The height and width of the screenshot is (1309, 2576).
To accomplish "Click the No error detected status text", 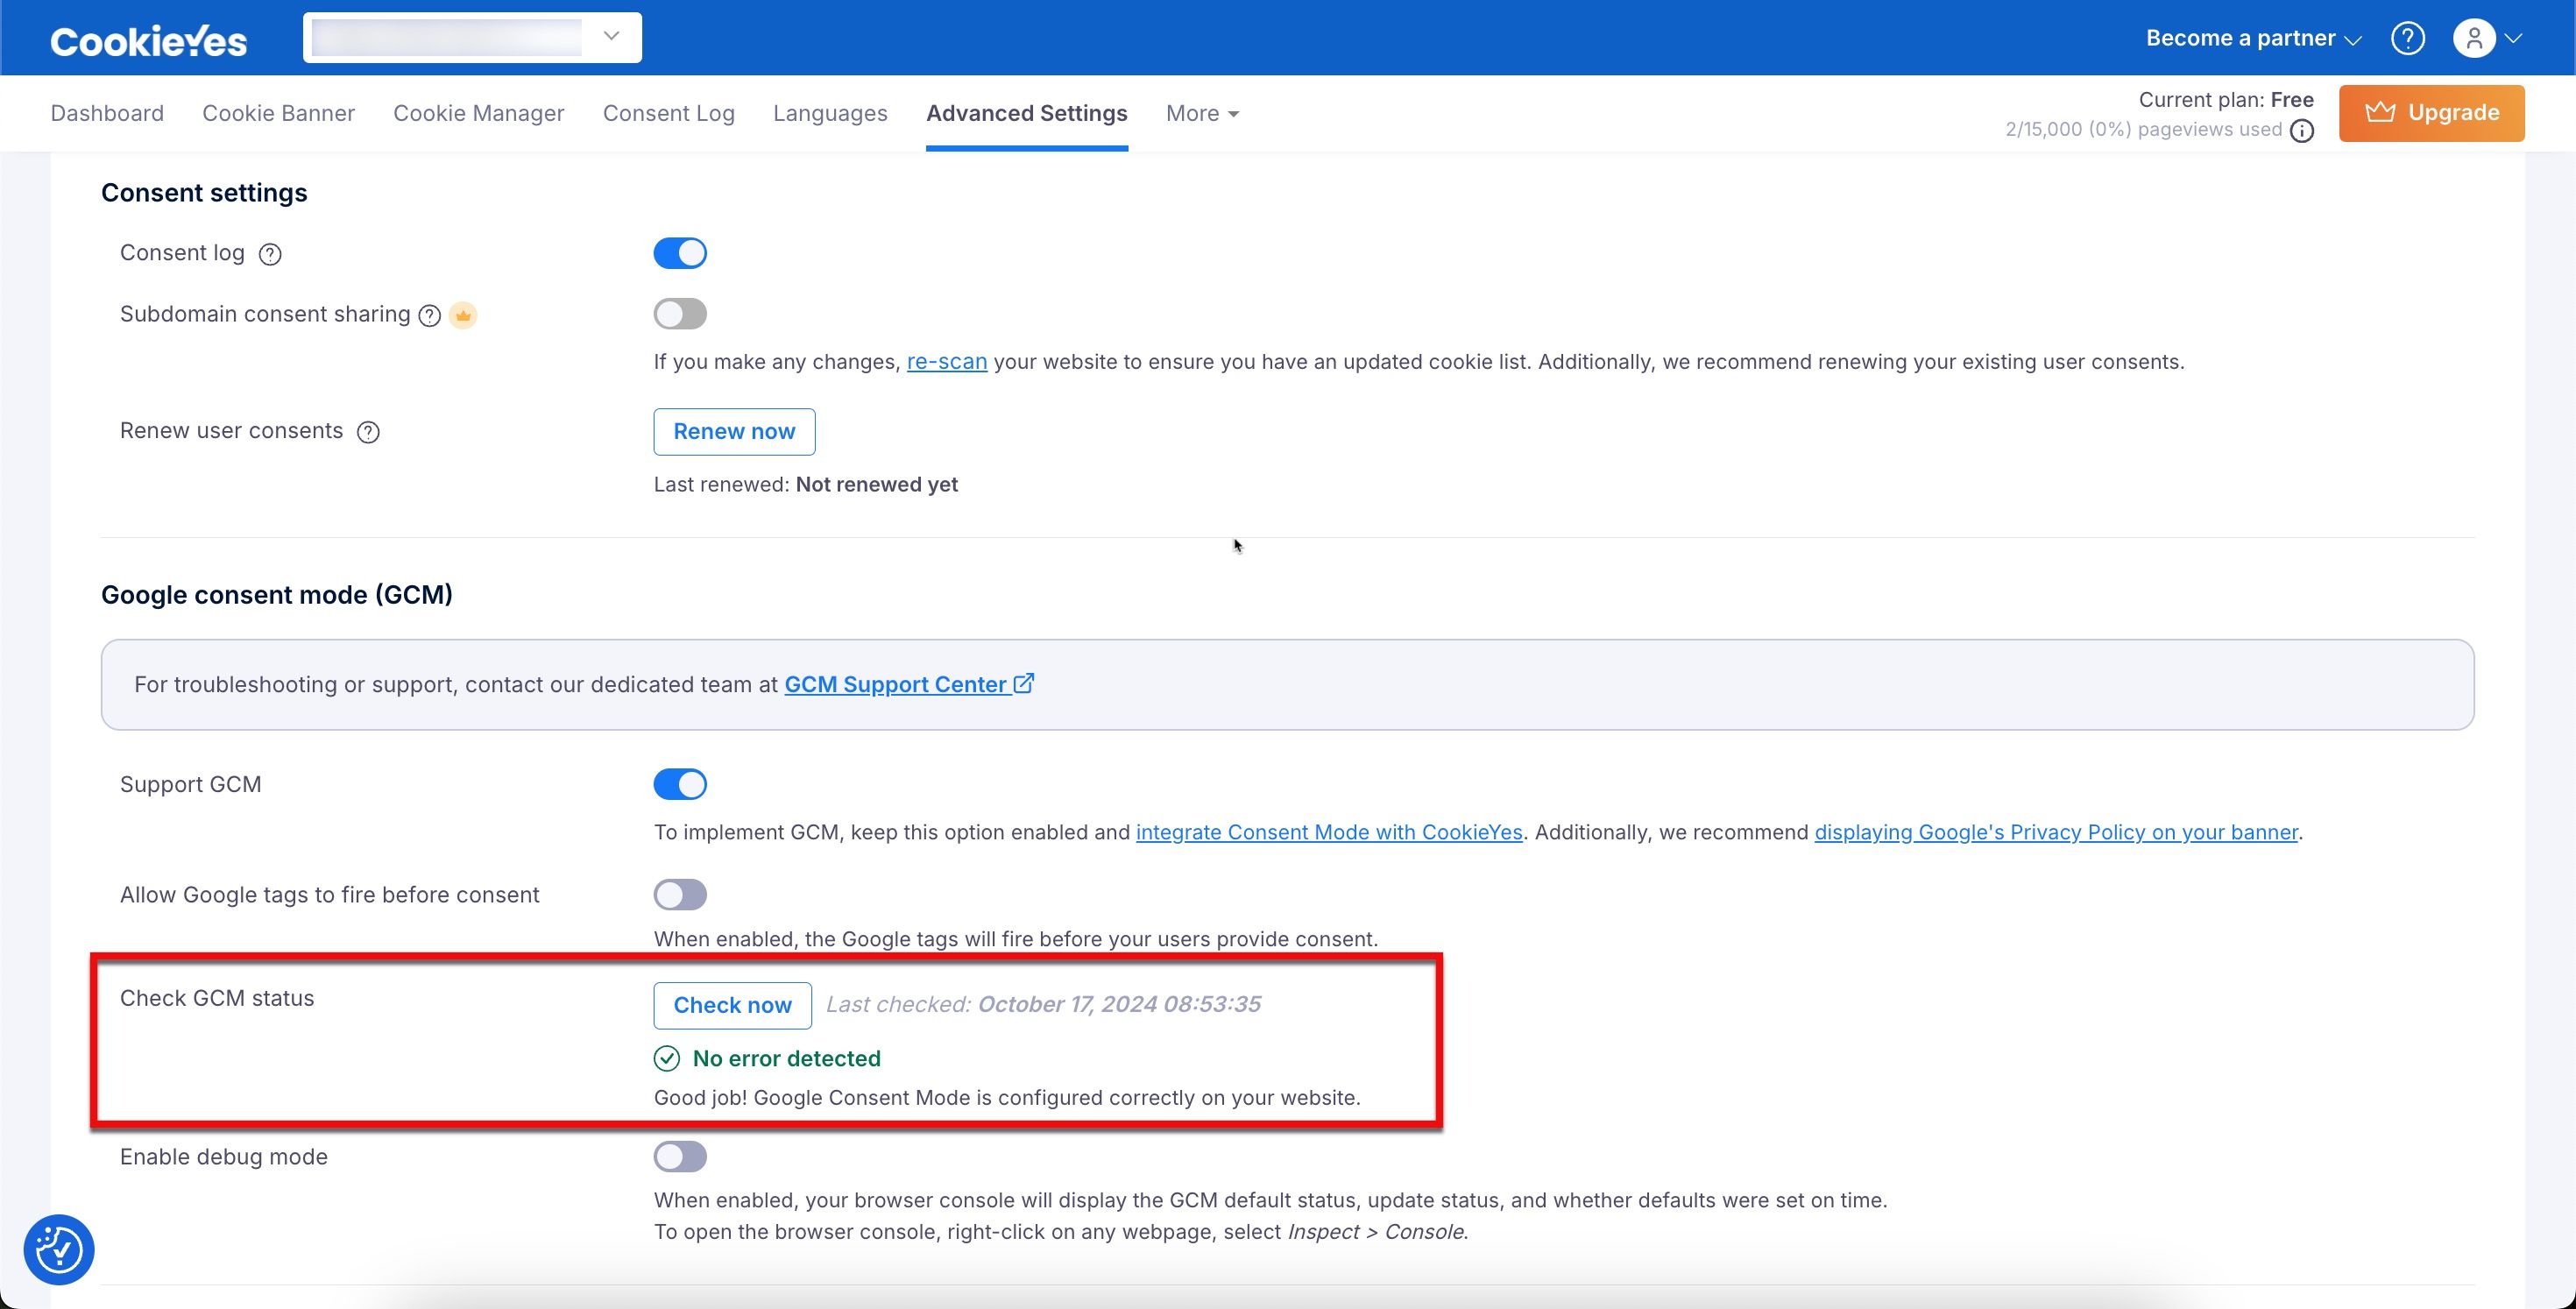I will pyautogui.click(x=786, y=1058).
